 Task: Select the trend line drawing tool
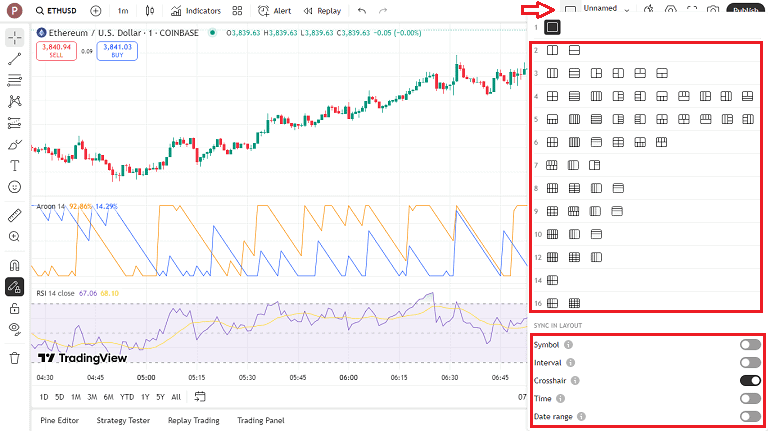(14, 59)
